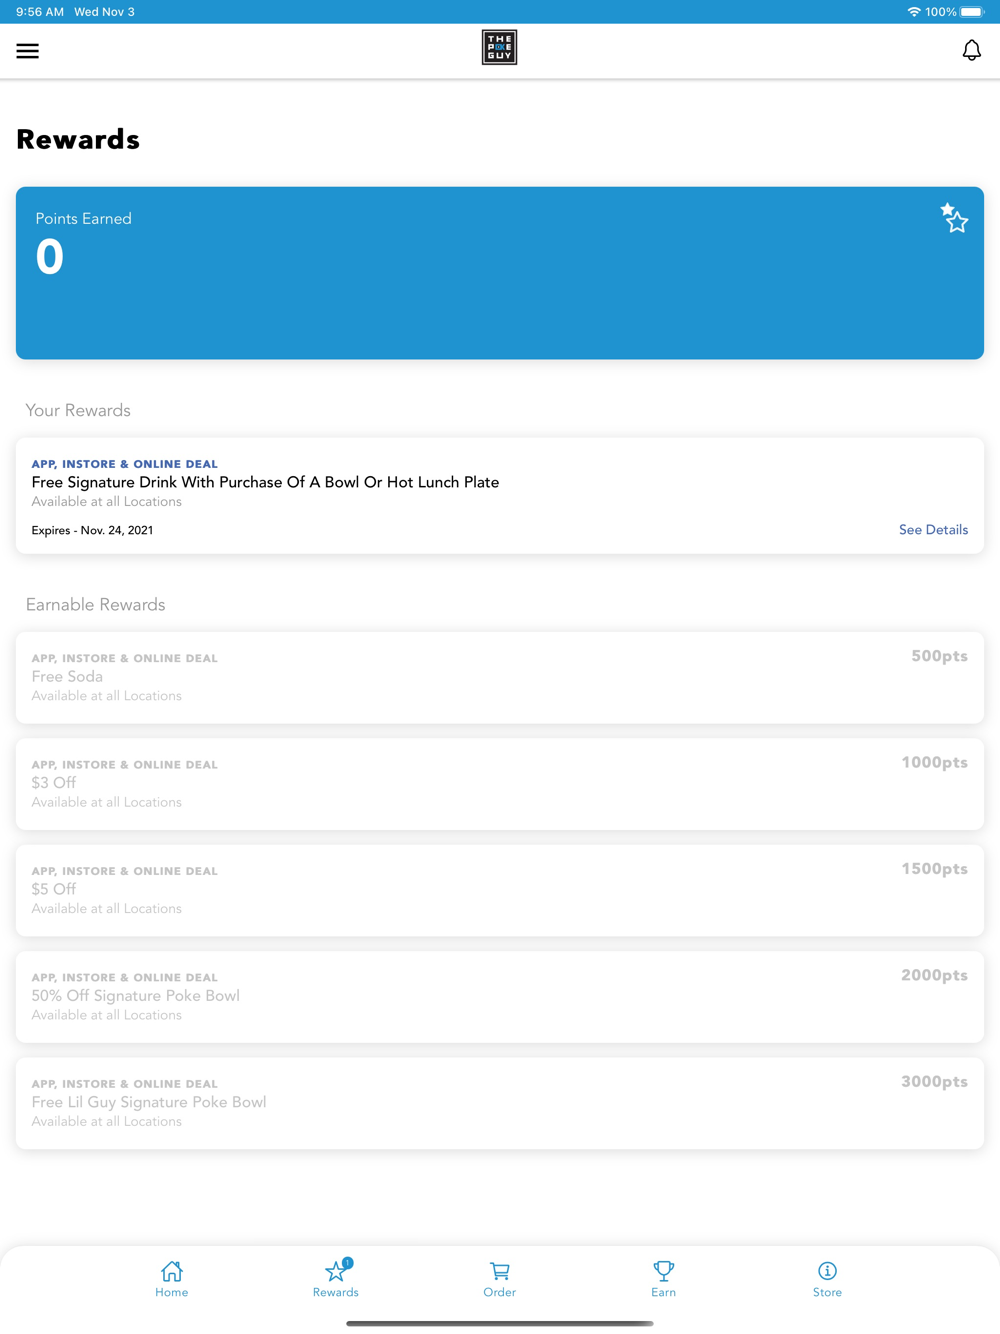Open the hamburger menu
Screen dimensions: 1000x1334
coord(28,51)
